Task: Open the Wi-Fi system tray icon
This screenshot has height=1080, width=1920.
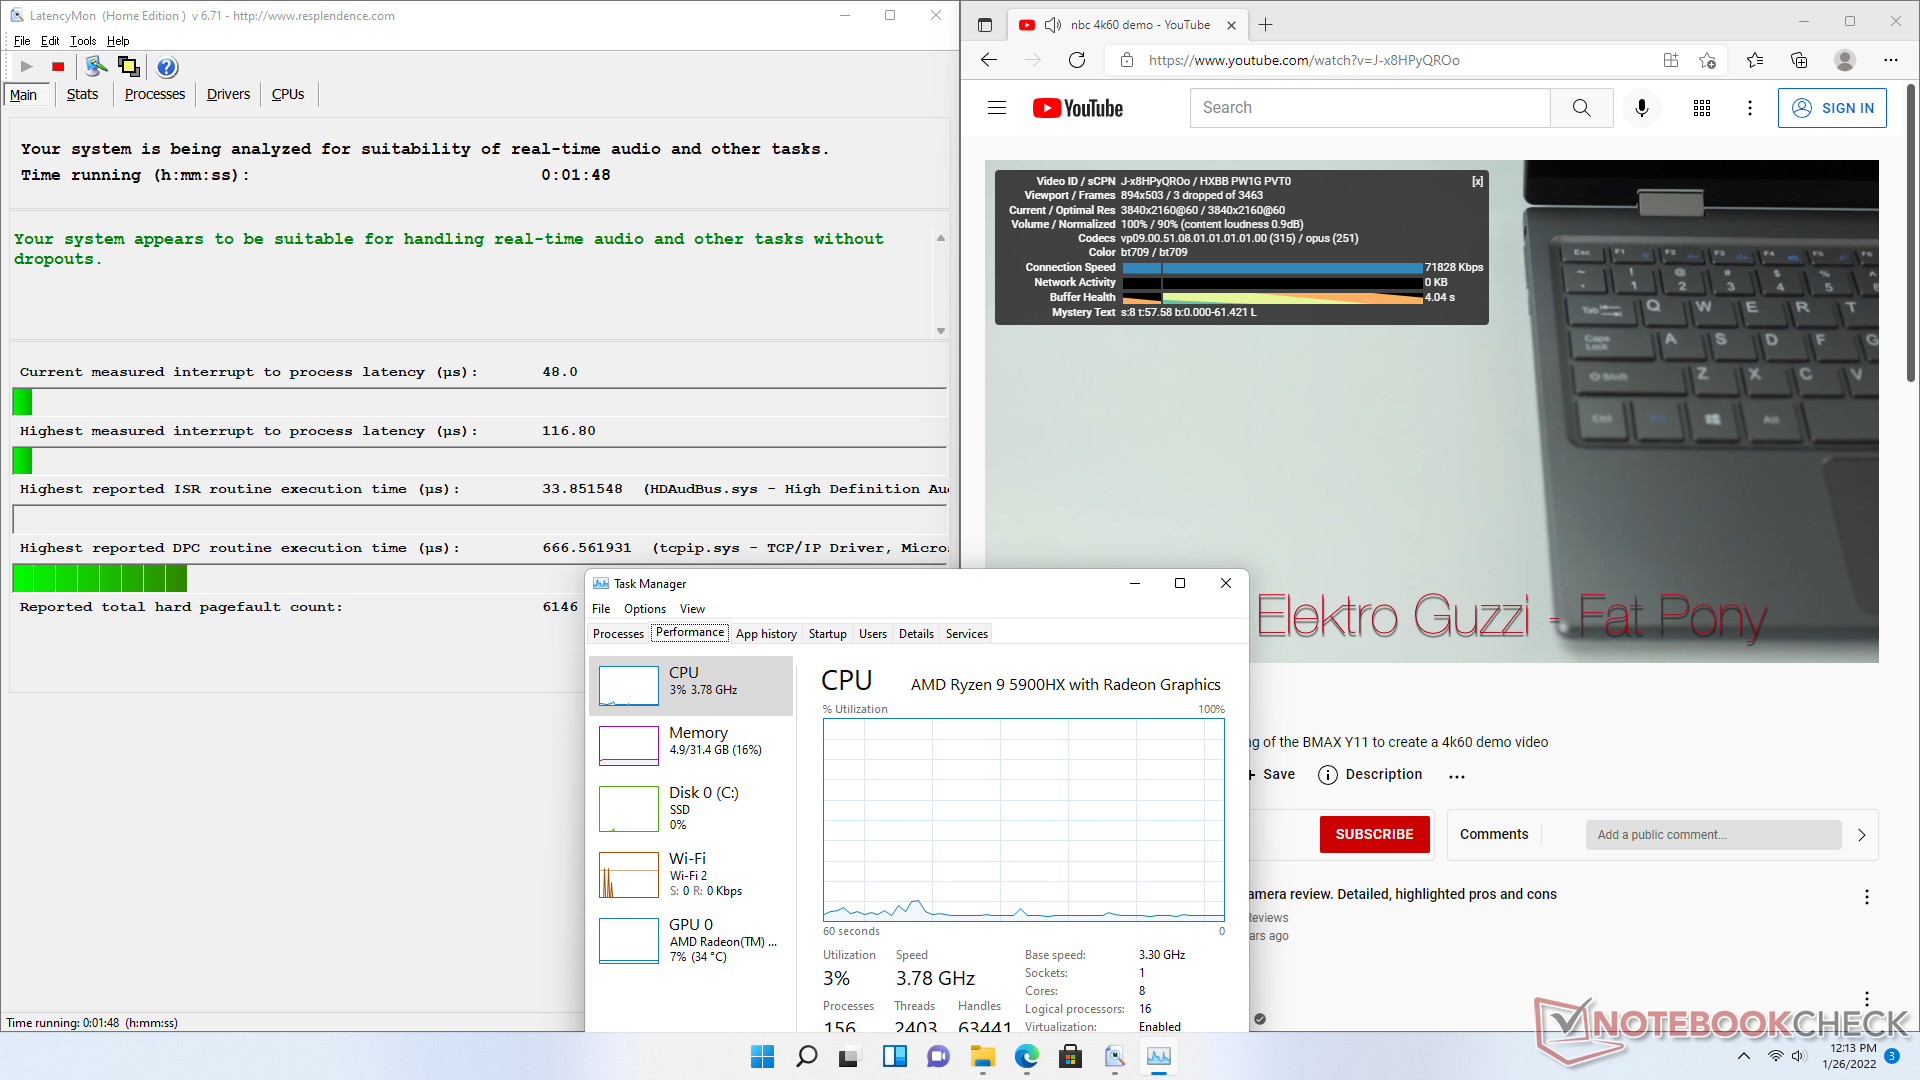Action: (1775, 1056)
